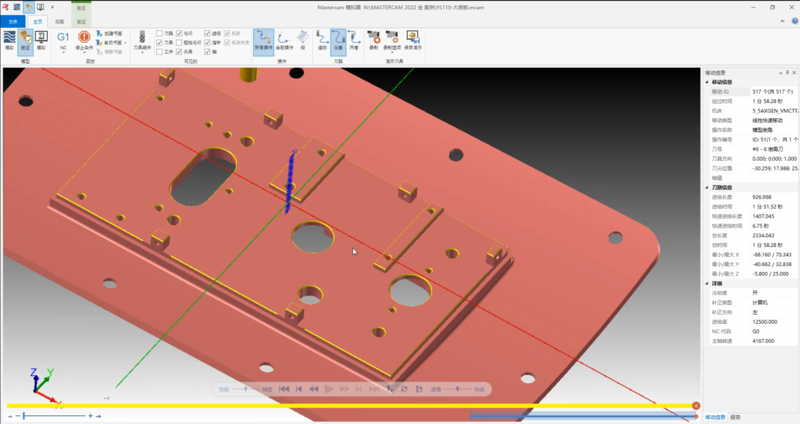Open the 停止条件 stop conditions icon
This screenshot has width=800, height=424.
(84, 41)
